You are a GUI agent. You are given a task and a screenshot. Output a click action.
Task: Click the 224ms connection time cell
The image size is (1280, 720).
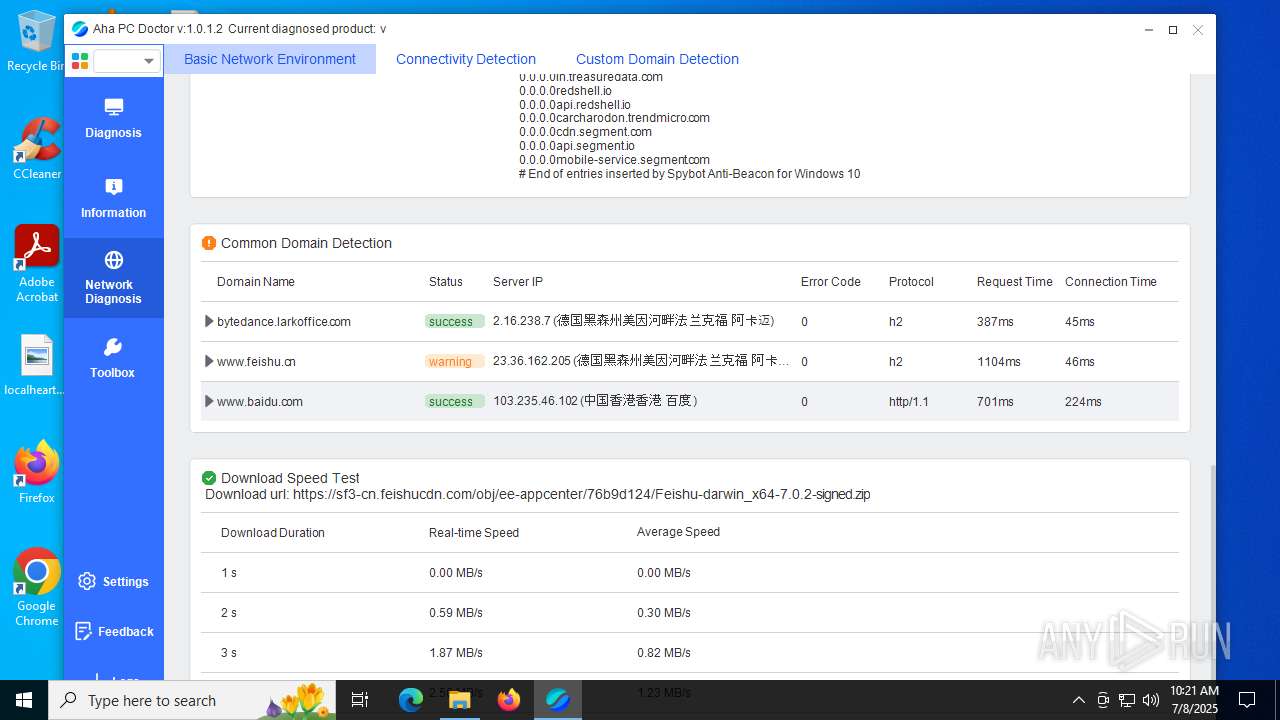tap(1083, 401)
